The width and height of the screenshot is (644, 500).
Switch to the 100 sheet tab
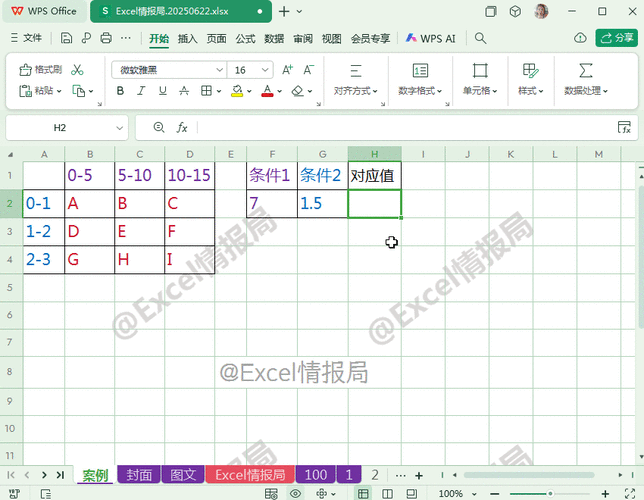[x=316, y=475]
